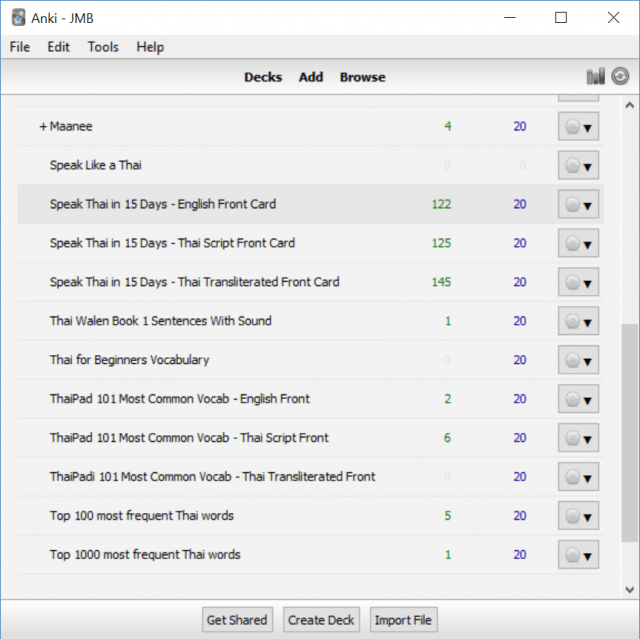640x639 pixels.
Task: Open the File menu
Action: click(x=20, y=47)
